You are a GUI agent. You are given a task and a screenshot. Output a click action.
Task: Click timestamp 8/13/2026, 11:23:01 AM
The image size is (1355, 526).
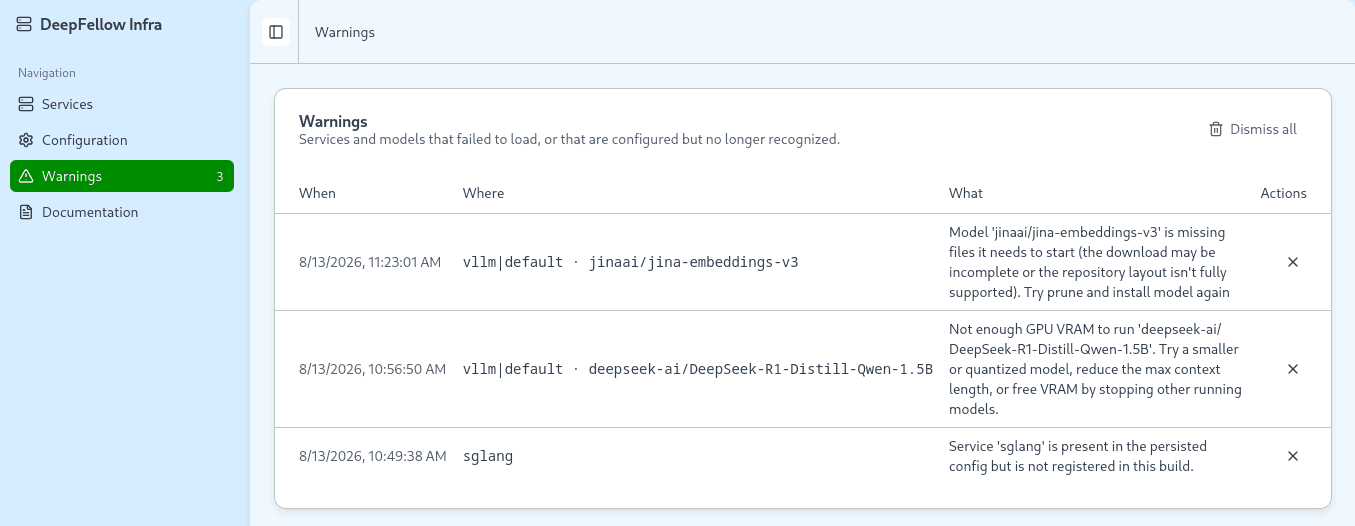(x=370, y=262)
